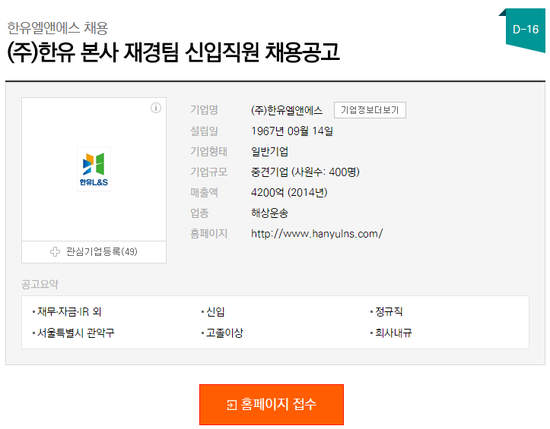The height and width of the screenshot is (429, 550).
Task: Open 기업정보더보기 company details
Action: click(x=370, y=110)
